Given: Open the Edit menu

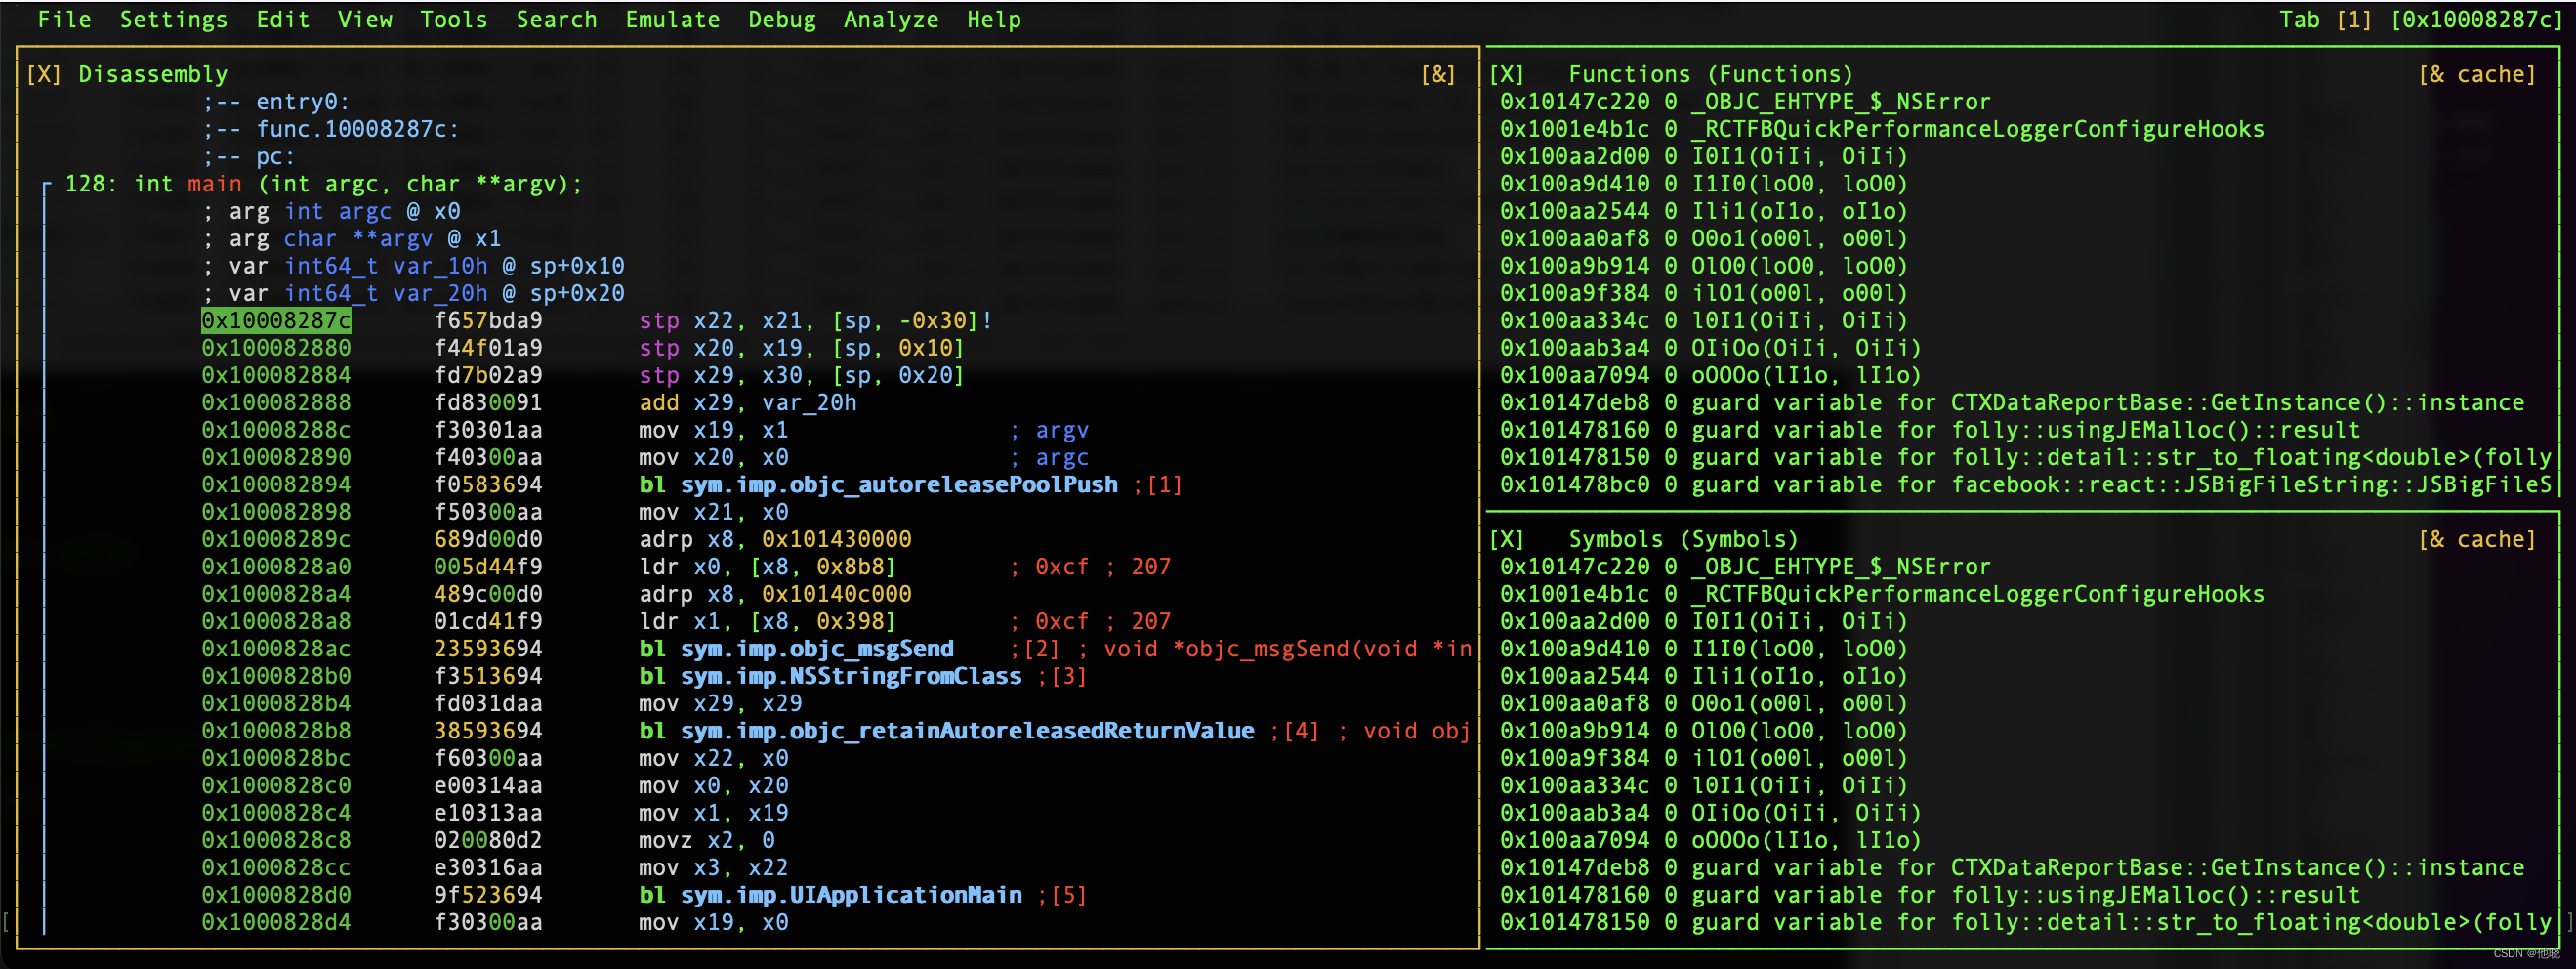Looking at the screenshot, I should (283, 19).
